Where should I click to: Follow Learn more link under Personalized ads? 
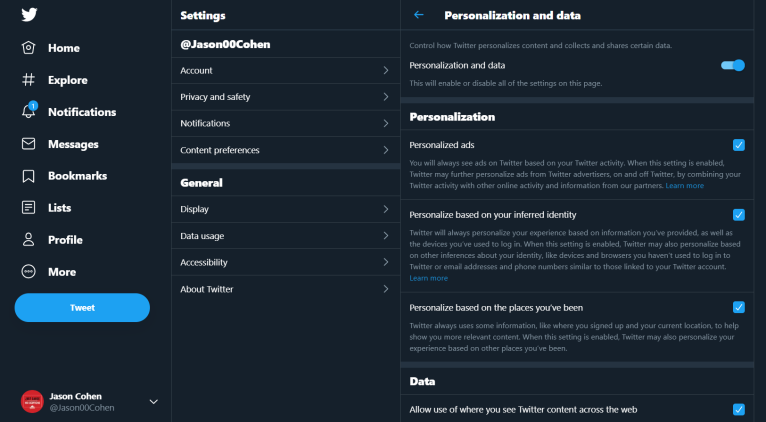coord(684,186)
